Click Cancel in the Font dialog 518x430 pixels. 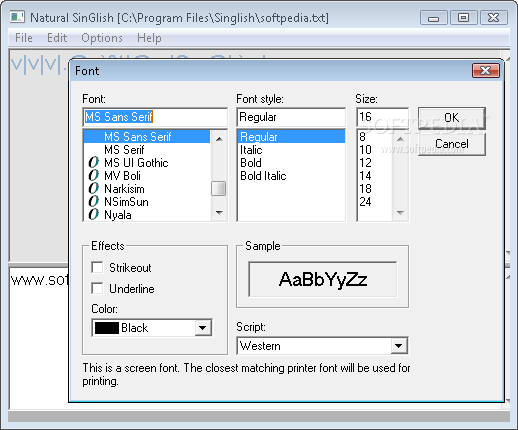tap(452, 144)
